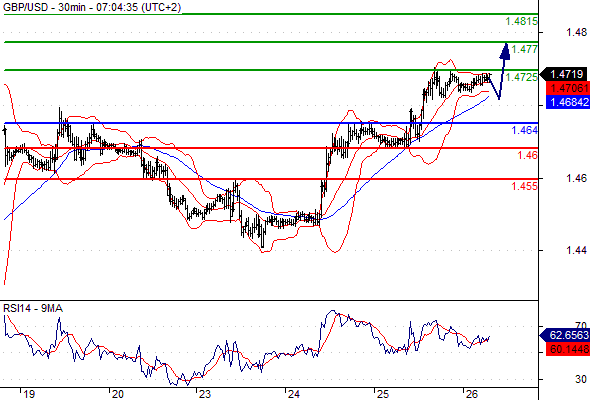Click the blue forecast arrow head
This screenshot has height=400, width=590.
click(505, 52)
